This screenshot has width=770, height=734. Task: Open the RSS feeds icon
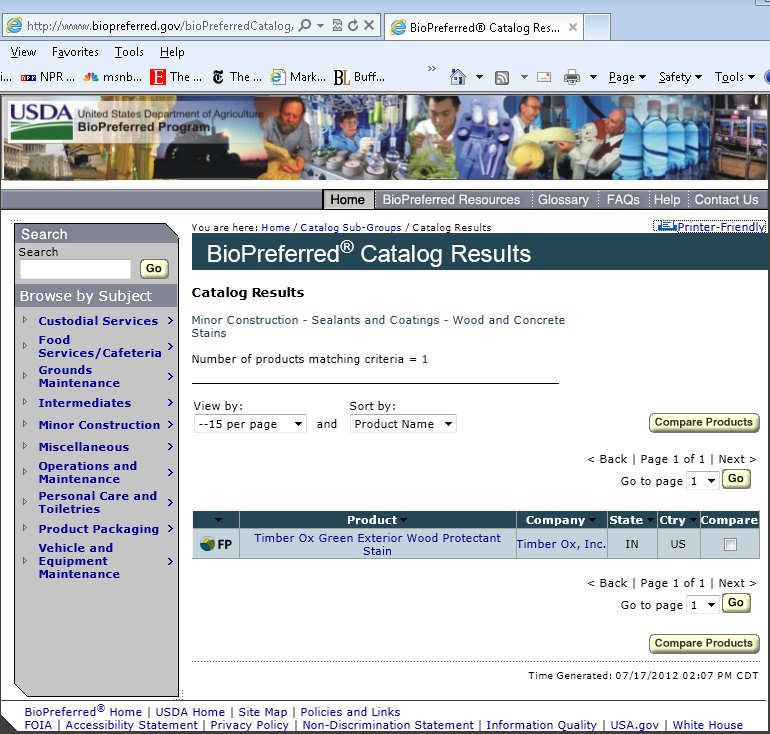click(x=502, y=78)
